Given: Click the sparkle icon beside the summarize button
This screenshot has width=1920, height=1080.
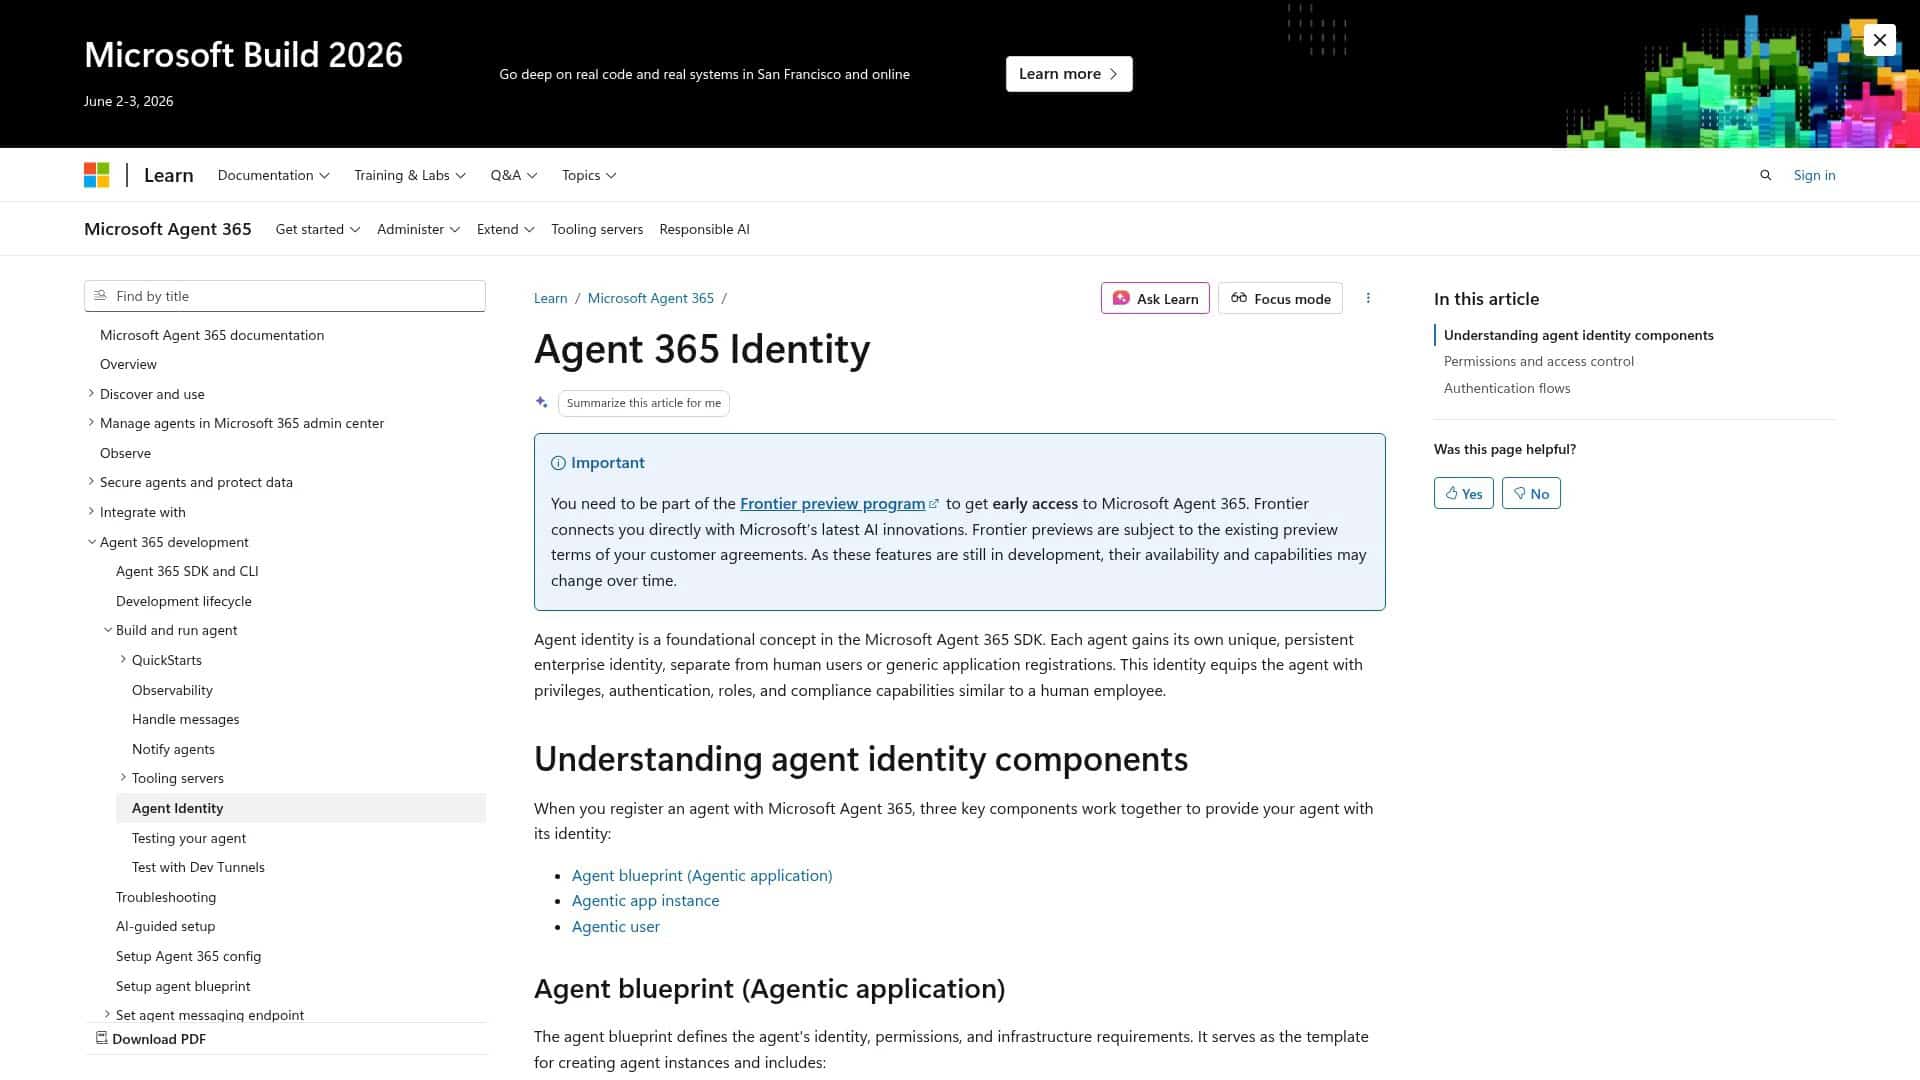Looking at the screenshot, I should (x=541, y=402).
